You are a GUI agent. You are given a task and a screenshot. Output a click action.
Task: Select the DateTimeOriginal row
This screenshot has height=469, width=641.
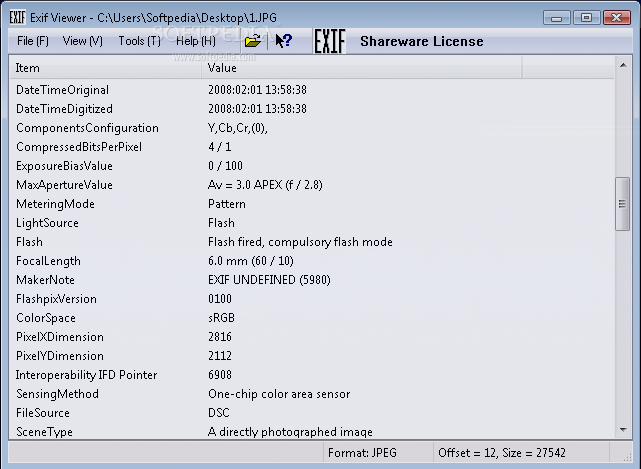pos(312,90)
